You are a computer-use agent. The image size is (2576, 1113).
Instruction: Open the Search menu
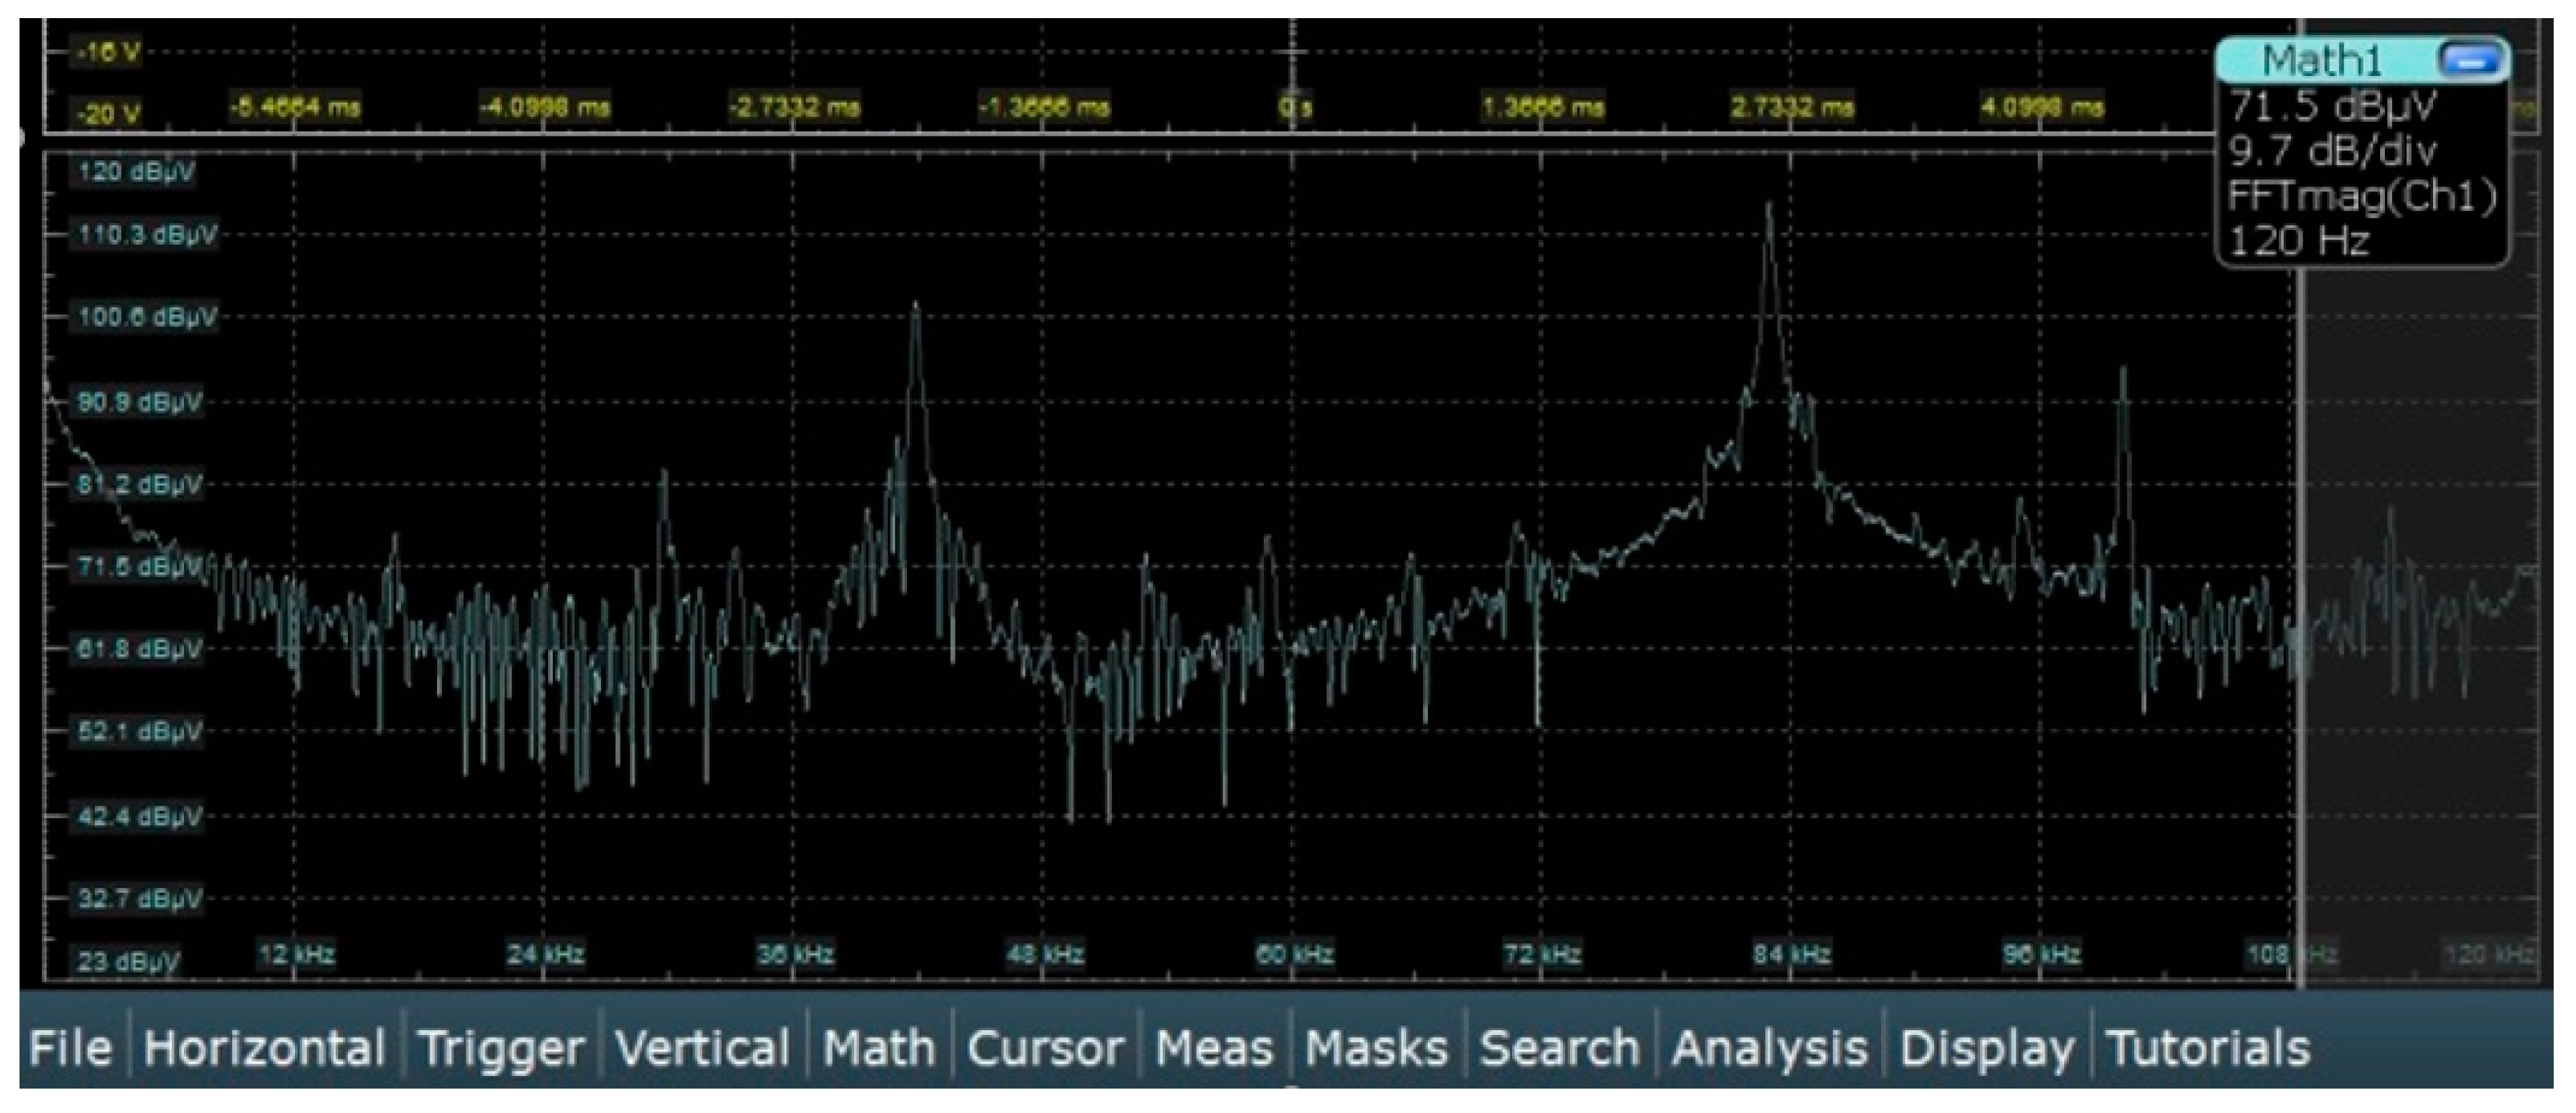(1559, 1049)
